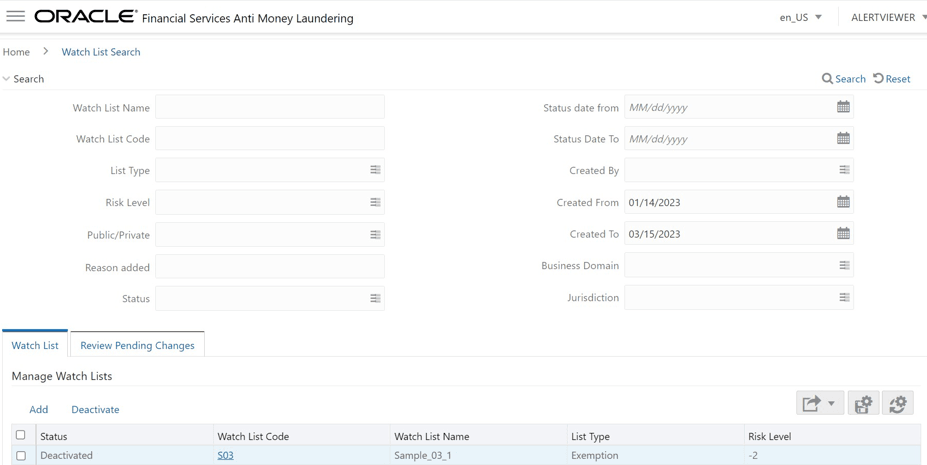Open the ALERTVIEWER user menu
Viewport: 927px width, 465px height.
889,17
